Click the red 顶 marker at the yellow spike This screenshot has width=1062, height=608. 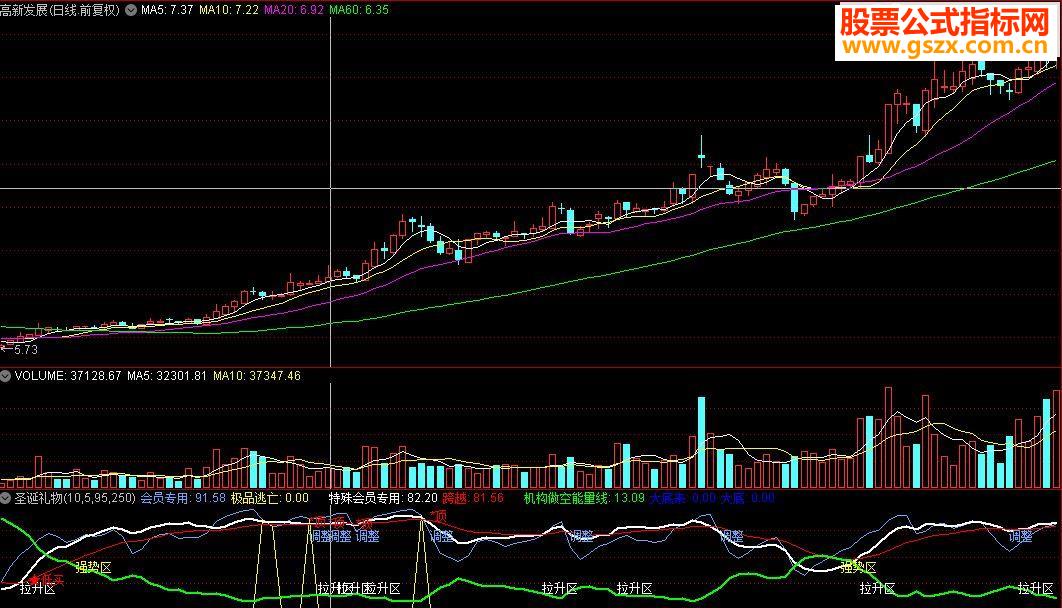pos(439,517)
